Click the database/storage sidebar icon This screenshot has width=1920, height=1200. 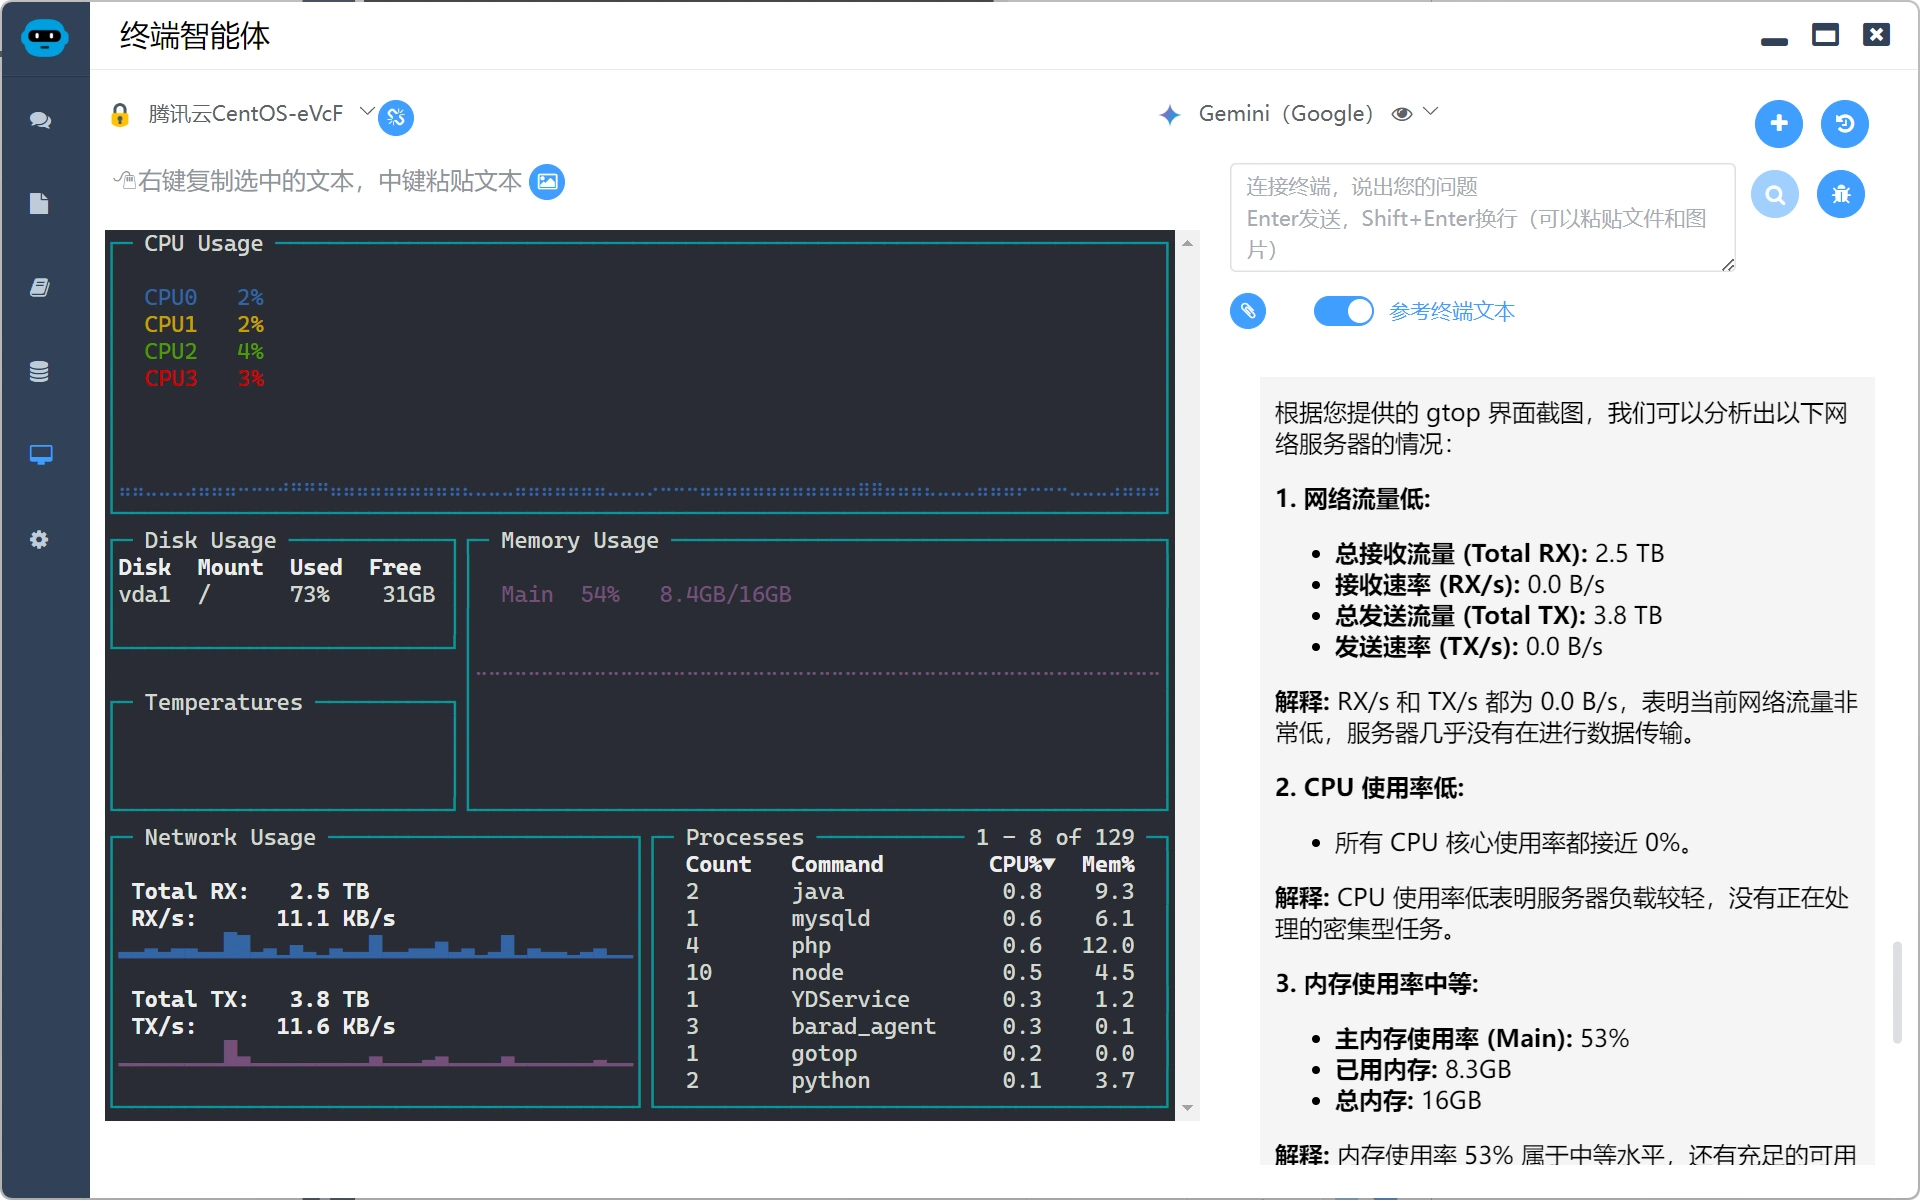(37, 369)
